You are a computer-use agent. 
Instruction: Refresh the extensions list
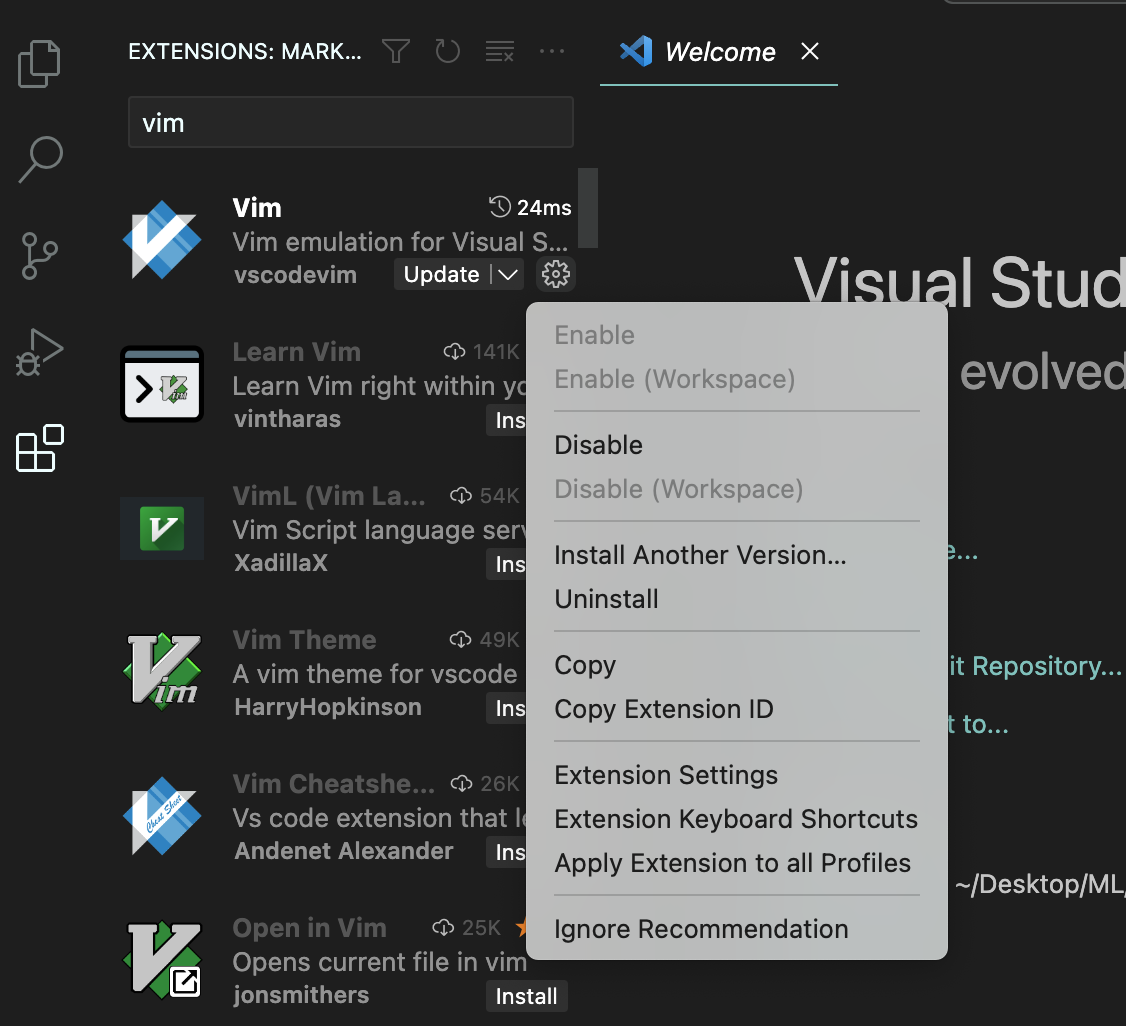pyautogui.click(x=447, y=51)
